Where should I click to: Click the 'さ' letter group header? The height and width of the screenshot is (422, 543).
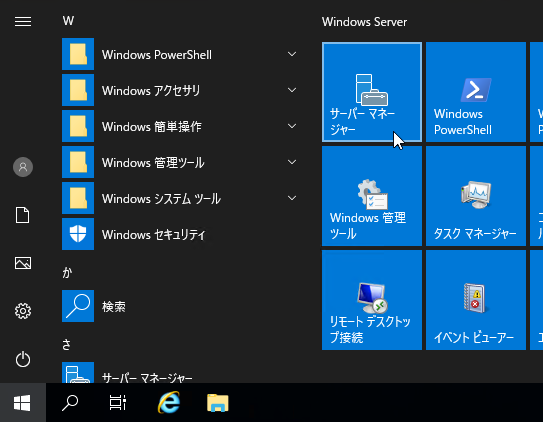[x=66, y=345]
